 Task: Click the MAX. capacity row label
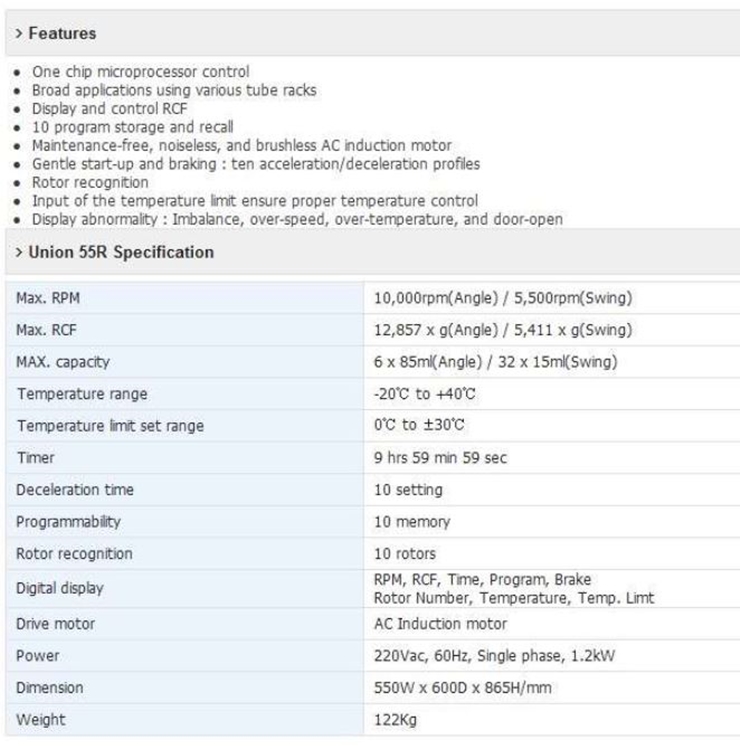coord(63,362)
